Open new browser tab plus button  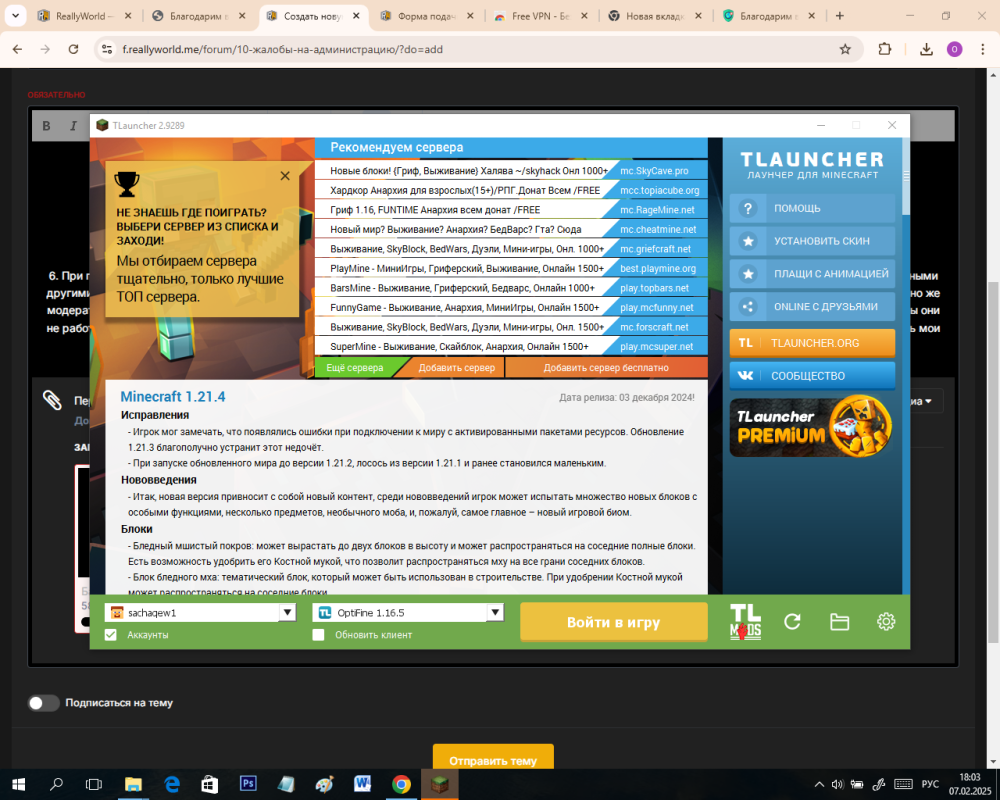[840, 16]
